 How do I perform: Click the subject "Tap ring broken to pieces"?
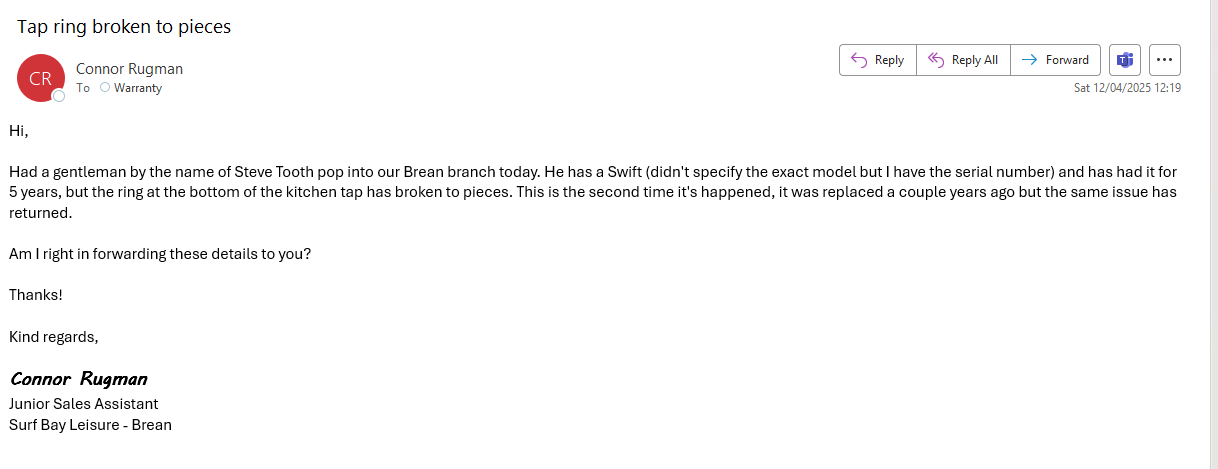tap(124, 27)
